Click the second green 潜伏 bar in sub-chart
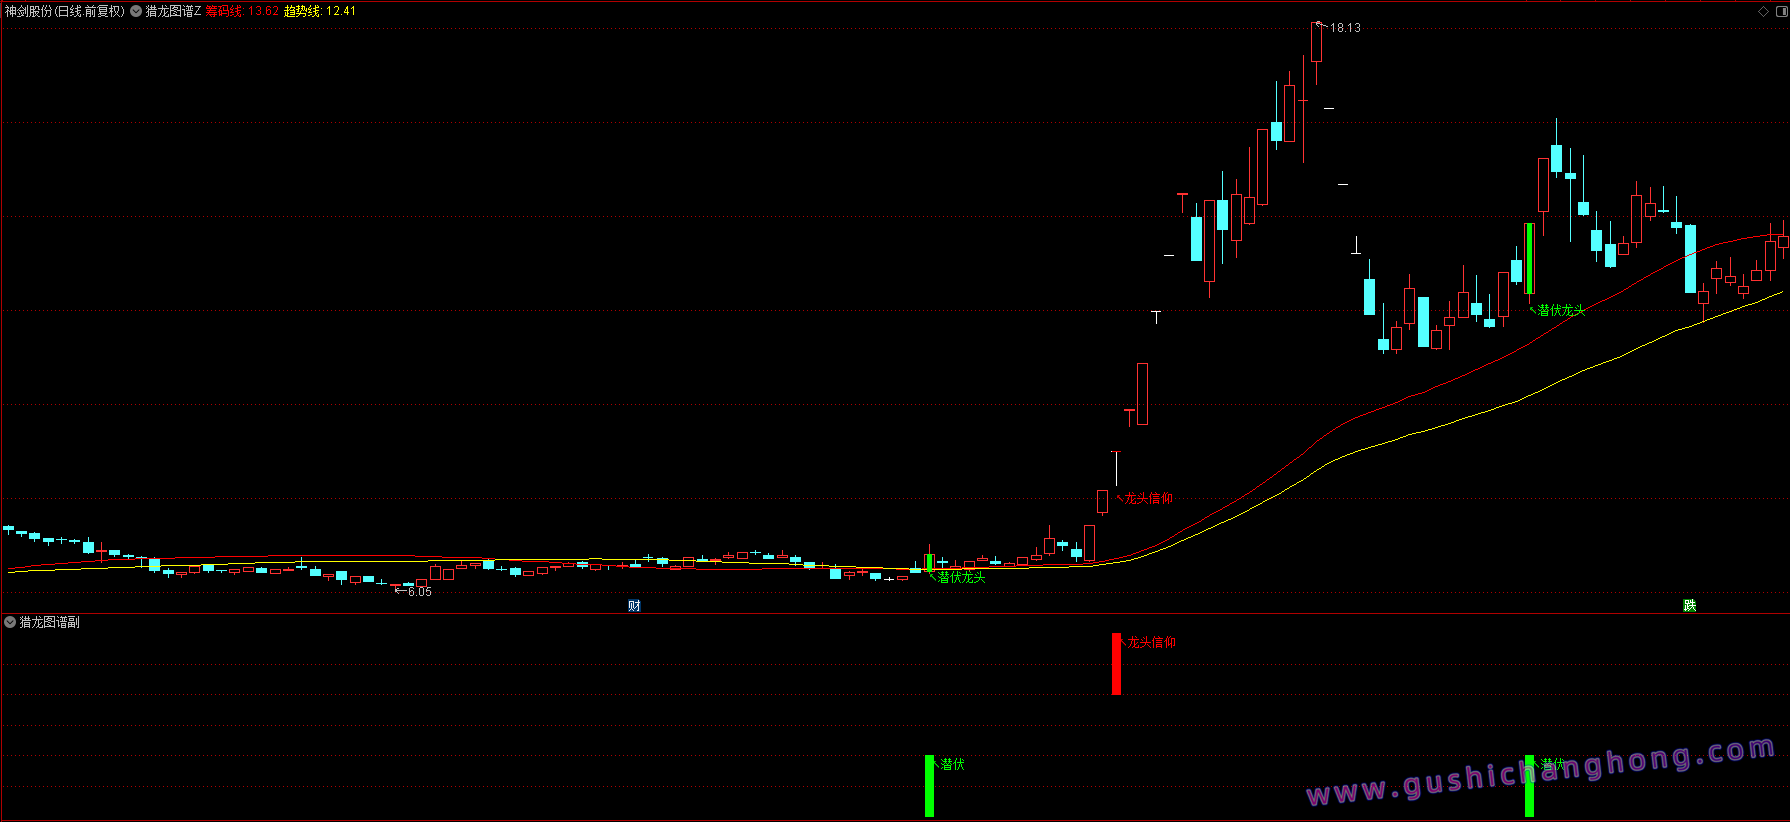Screen dimensions: 1790x822 click(x=1529, y=786)
